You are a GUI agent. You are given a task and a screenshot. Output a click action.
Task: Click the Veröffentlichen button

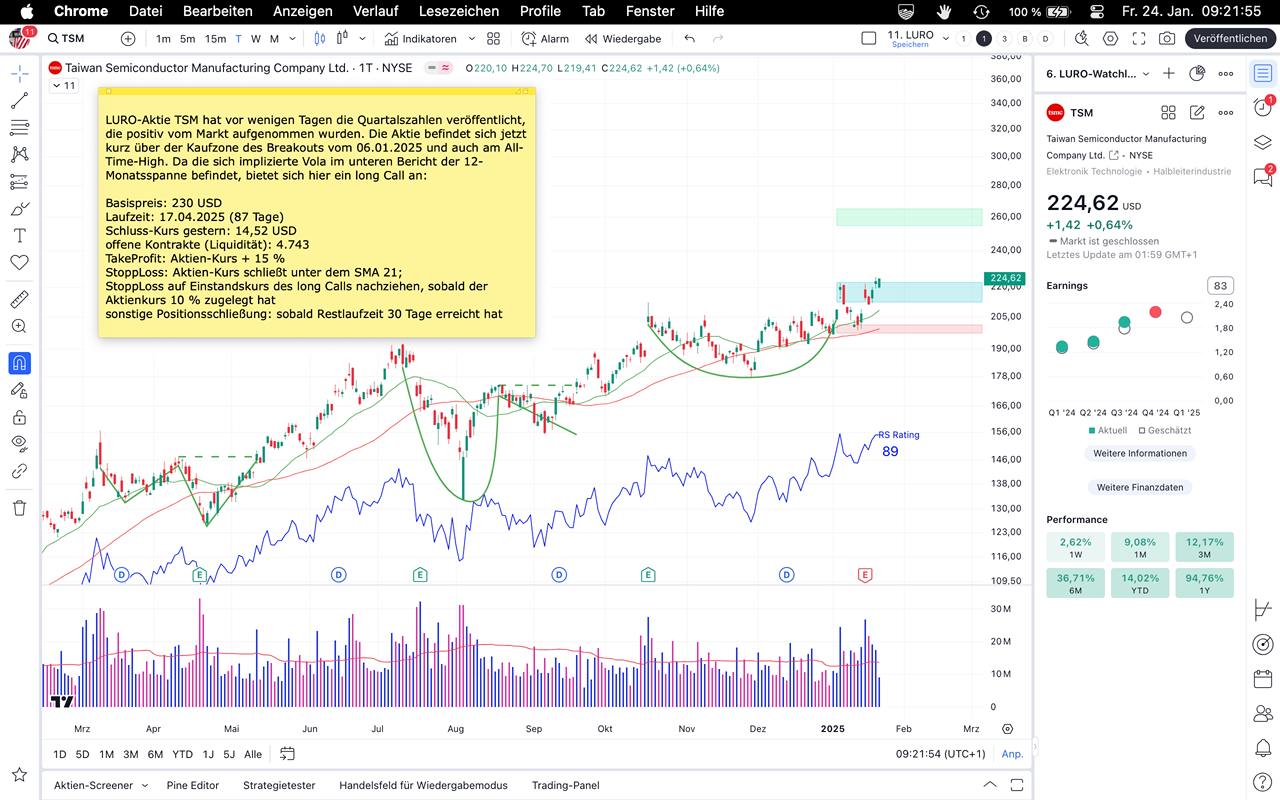click(1230, 39)
